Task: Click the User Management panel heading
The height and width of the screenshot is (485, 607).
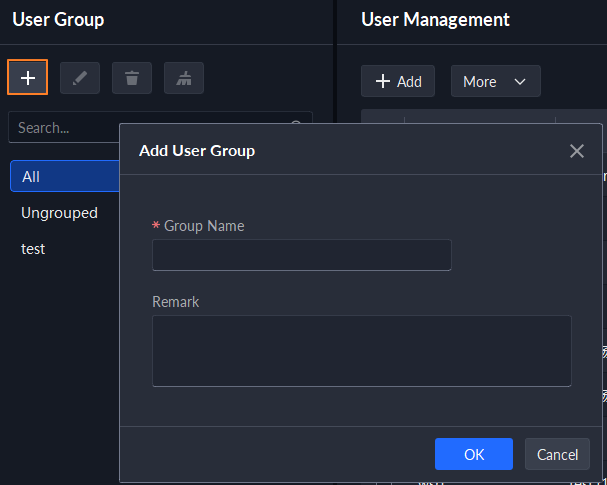Action: 435,19
